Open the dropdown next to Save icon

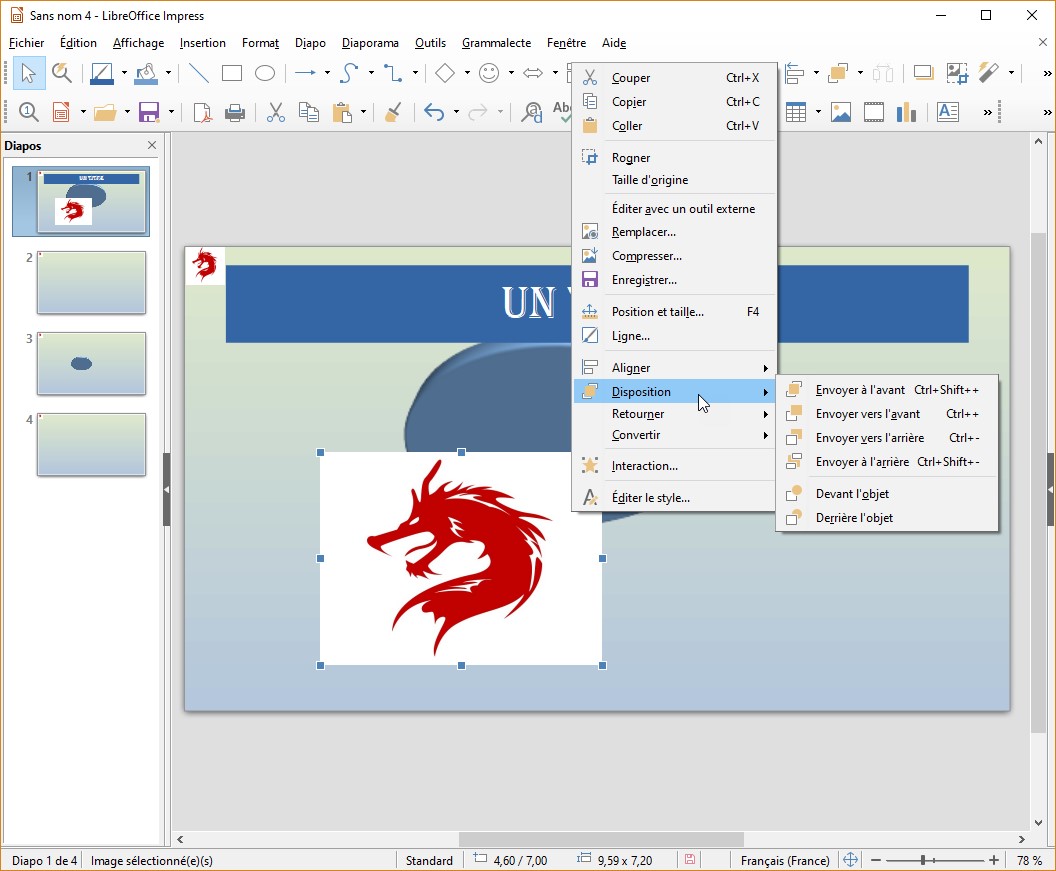pyautogui.click(x=172, y=113)
